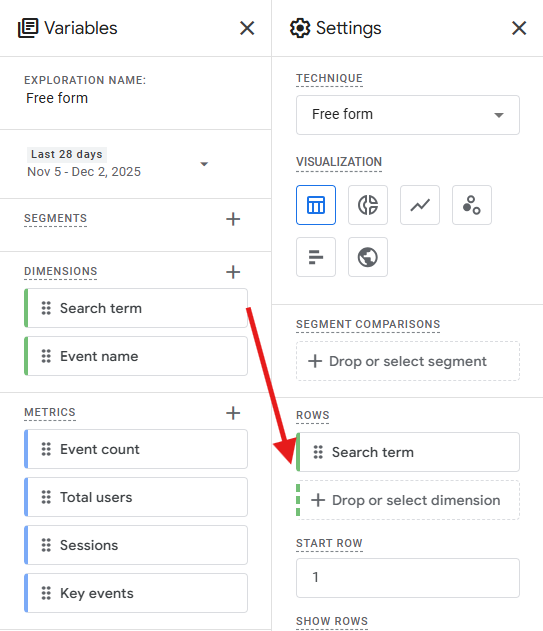Open the date range dropdown arrow
This screenshot has height=631, width=543.
[x=204, y=164]
